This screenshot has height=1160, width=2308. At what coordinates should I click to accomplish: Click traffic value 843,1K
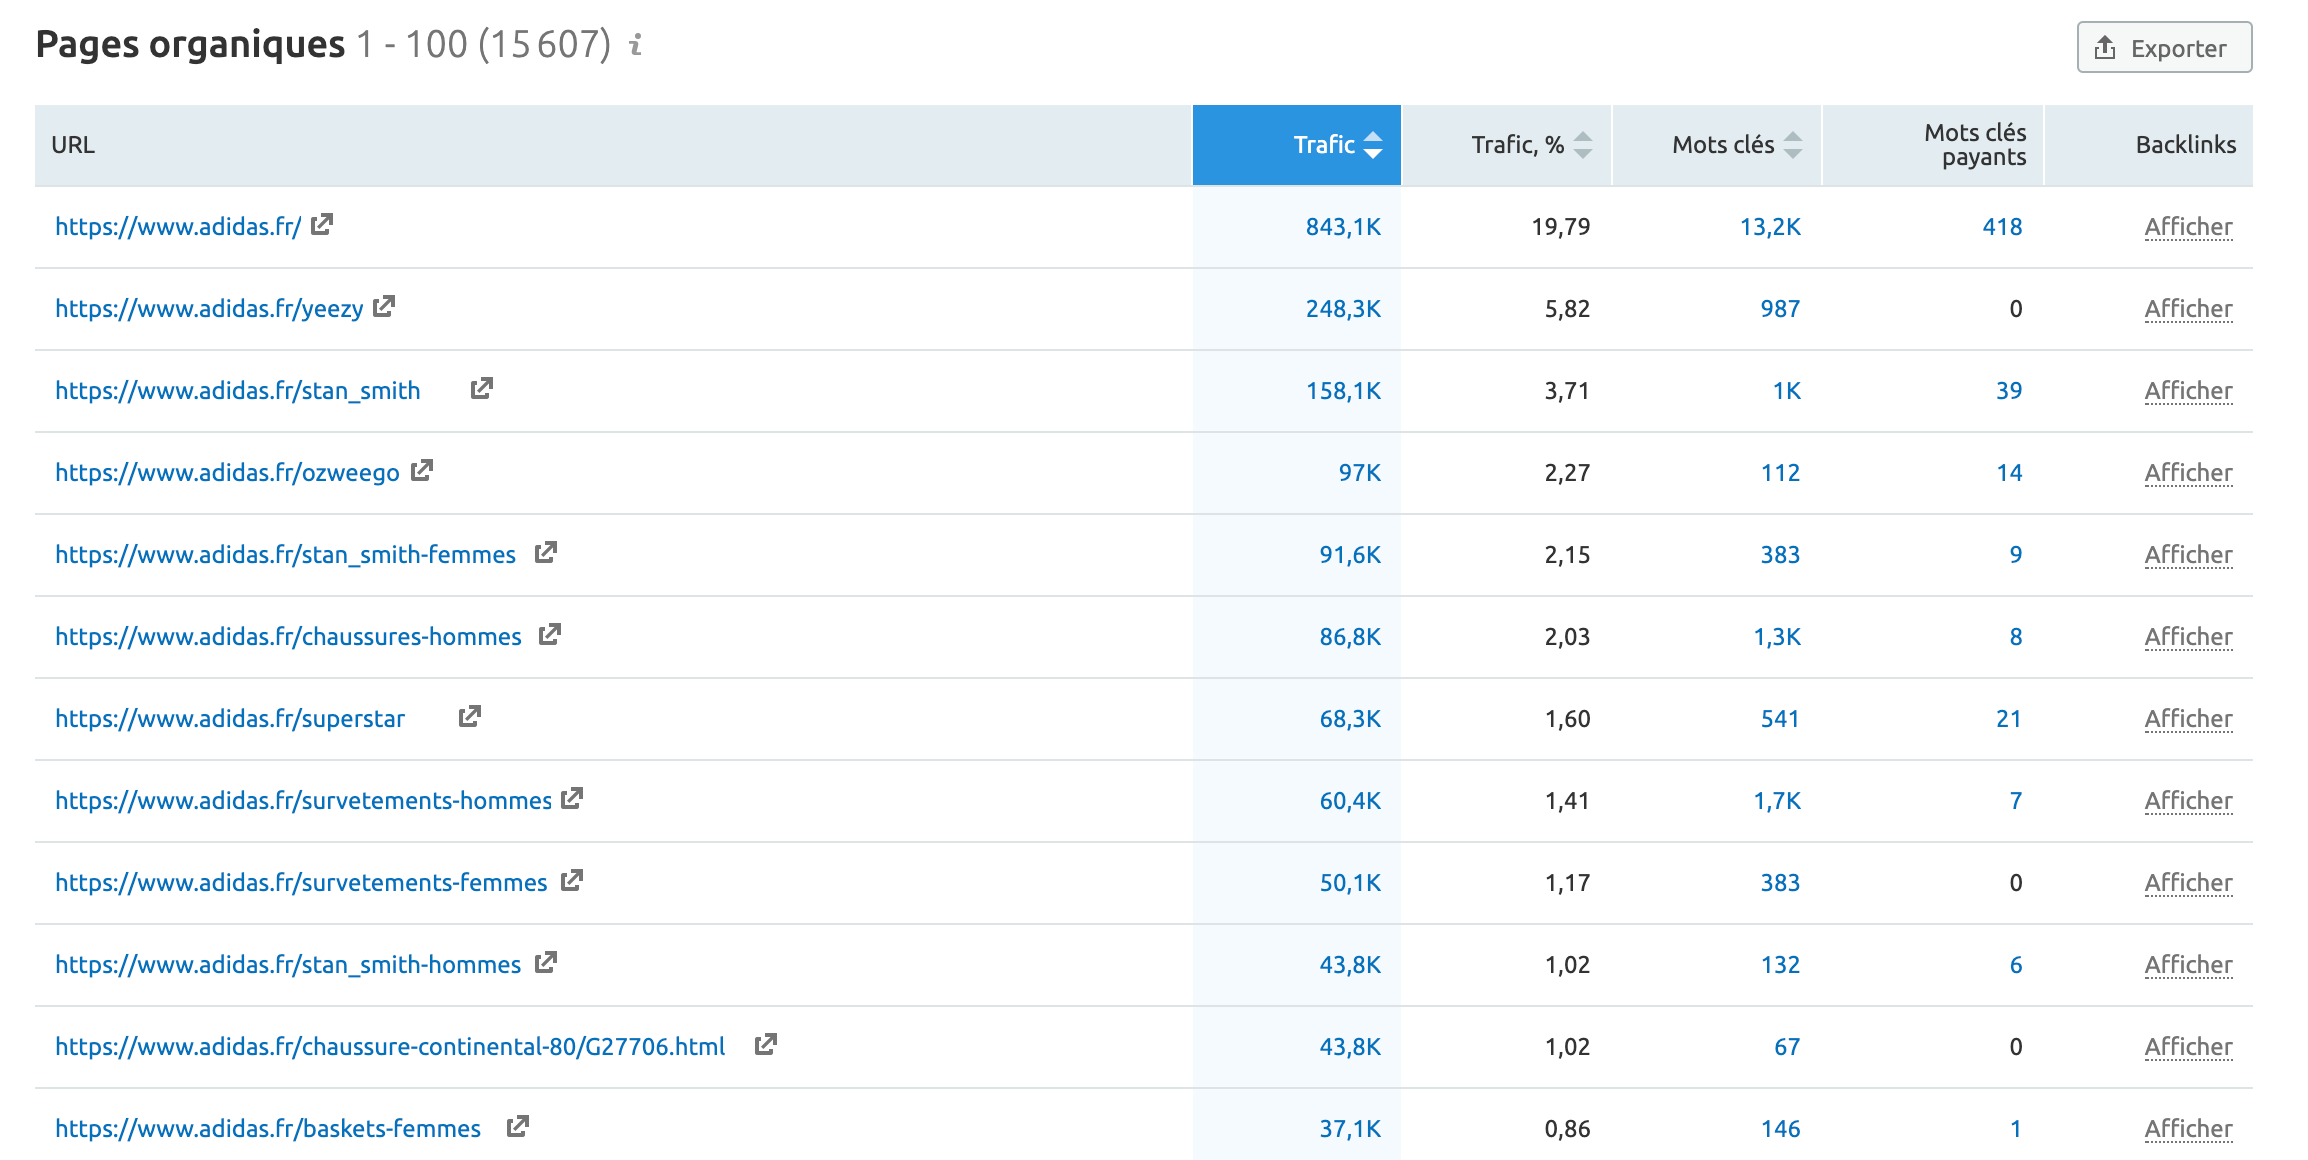[x=1343, y=227]
